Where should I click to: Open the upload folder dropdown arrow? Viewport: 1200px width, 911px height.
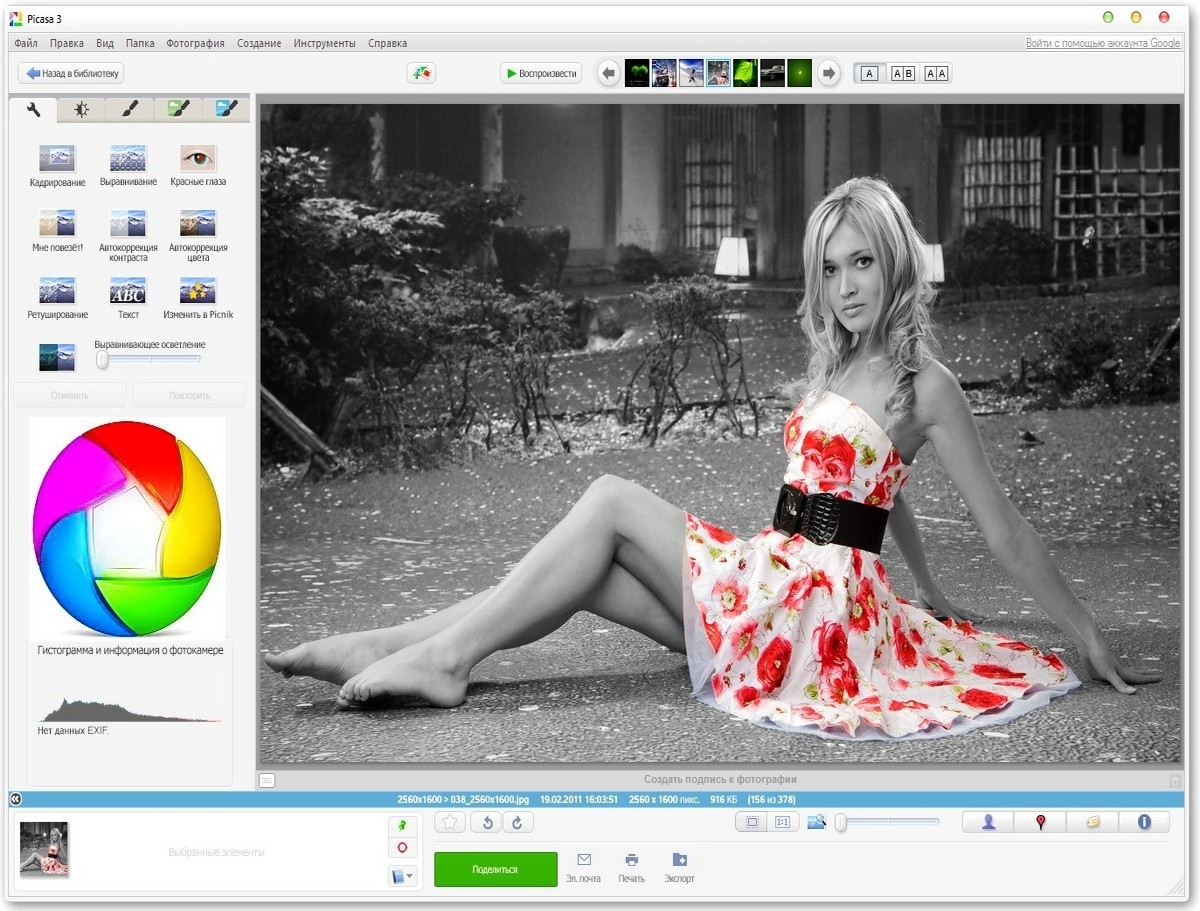(x=410, y=875)
